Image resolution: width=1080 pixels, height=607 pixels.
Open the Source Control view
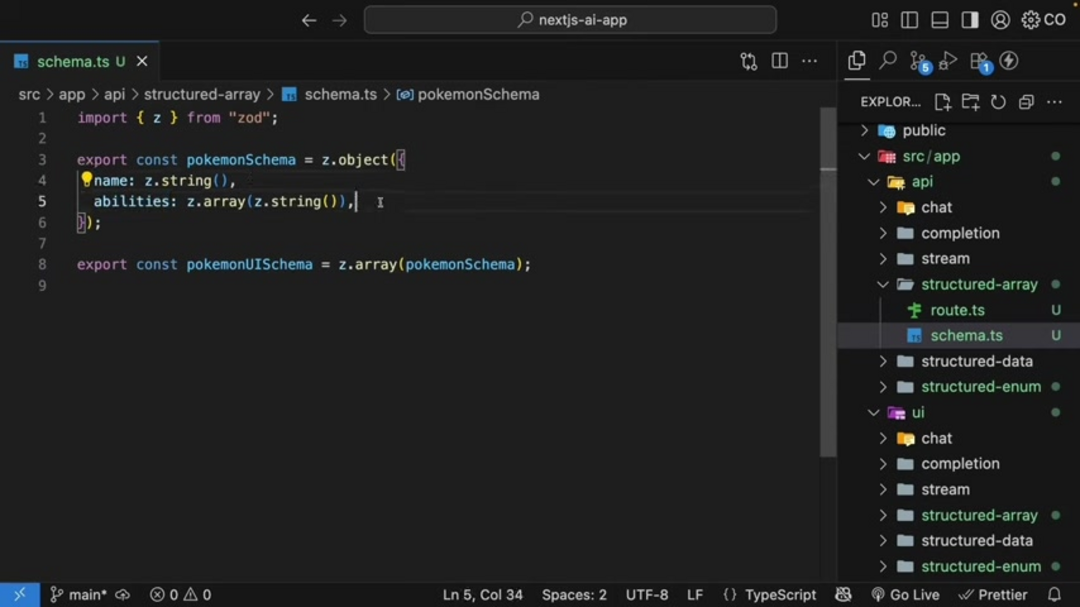[x=918, y=61]
